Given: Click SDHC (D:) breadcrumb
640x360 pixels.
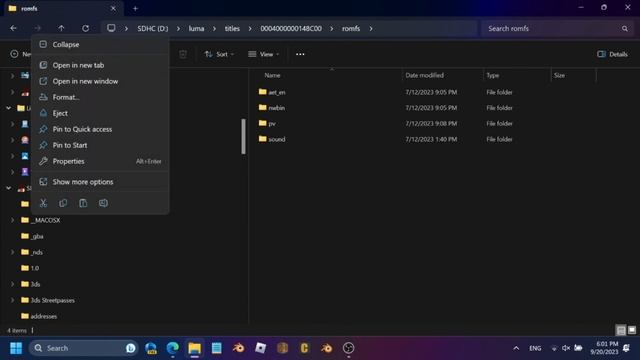Looking at the screenshot, I should pyautogui.click(x=153, y=29).
